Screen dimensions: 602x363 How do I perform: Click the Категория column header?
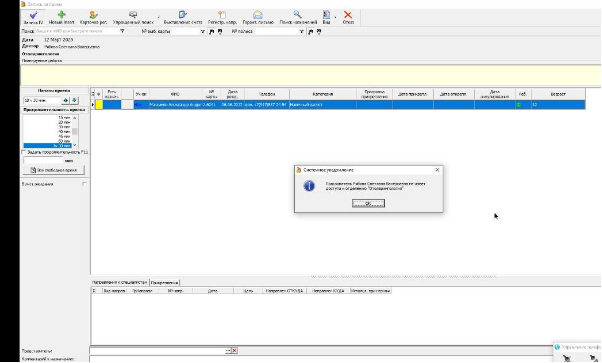(x=323, y=94)
